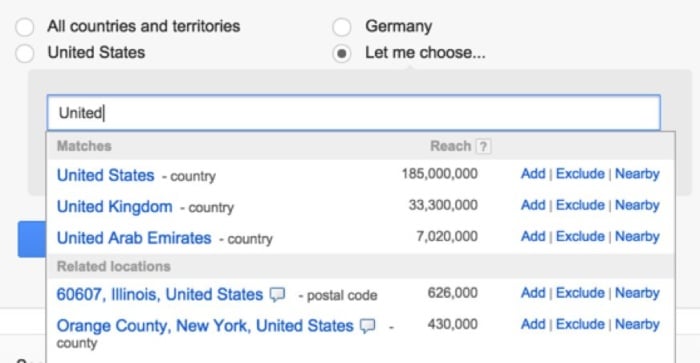Choose United Arab Emirates suggestion

point(134,238)
